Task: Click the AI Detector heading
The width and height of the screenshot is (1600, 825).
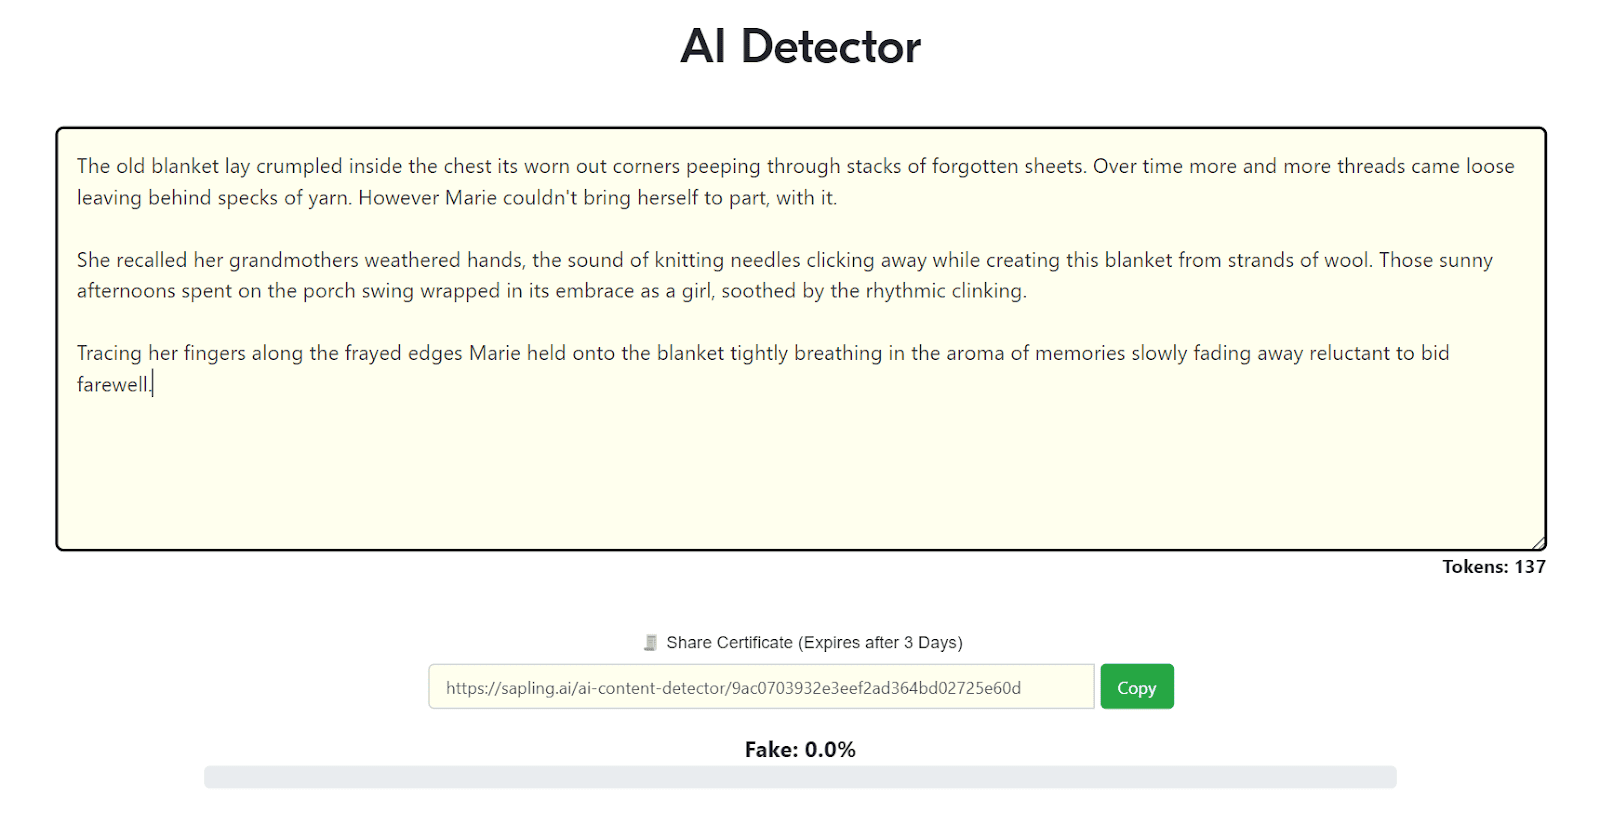Action: [800, 46]
